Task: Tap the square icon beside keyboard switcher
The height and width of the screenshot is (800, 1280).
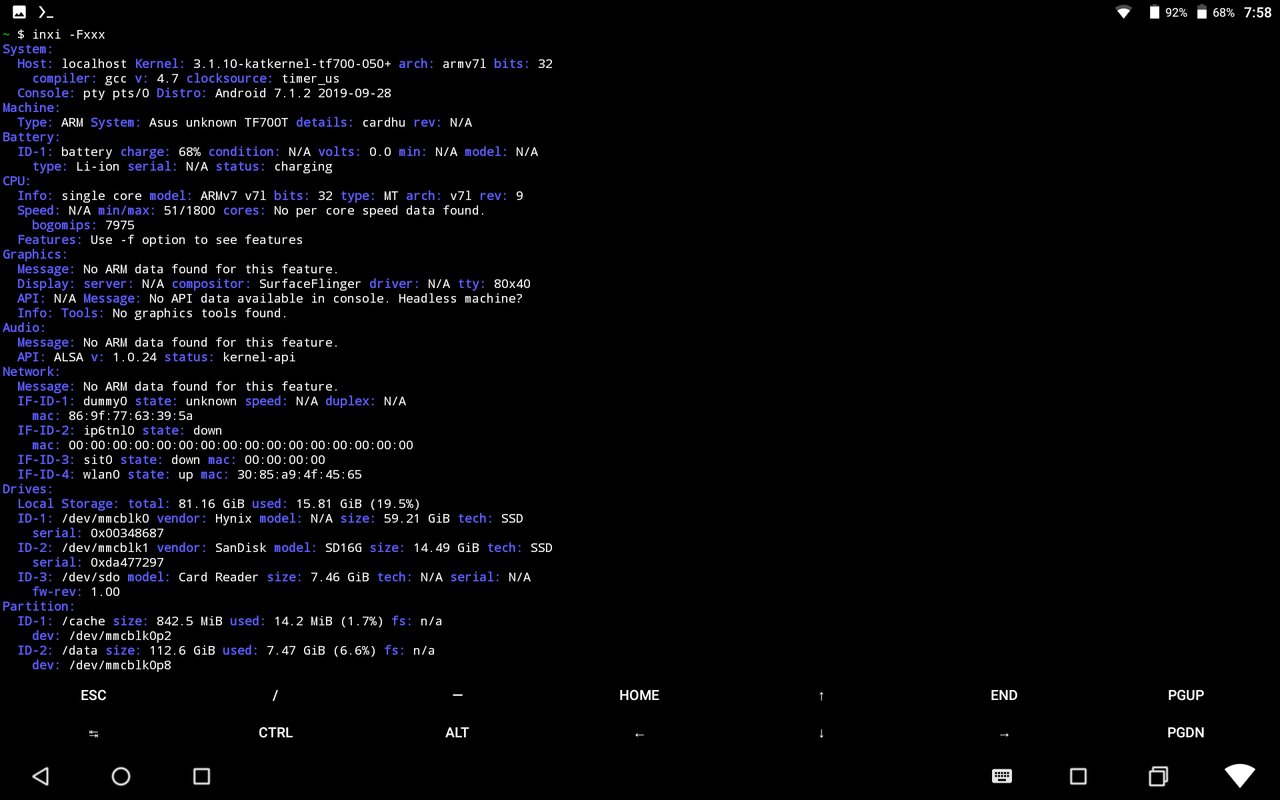Action: click(1078, 776)
